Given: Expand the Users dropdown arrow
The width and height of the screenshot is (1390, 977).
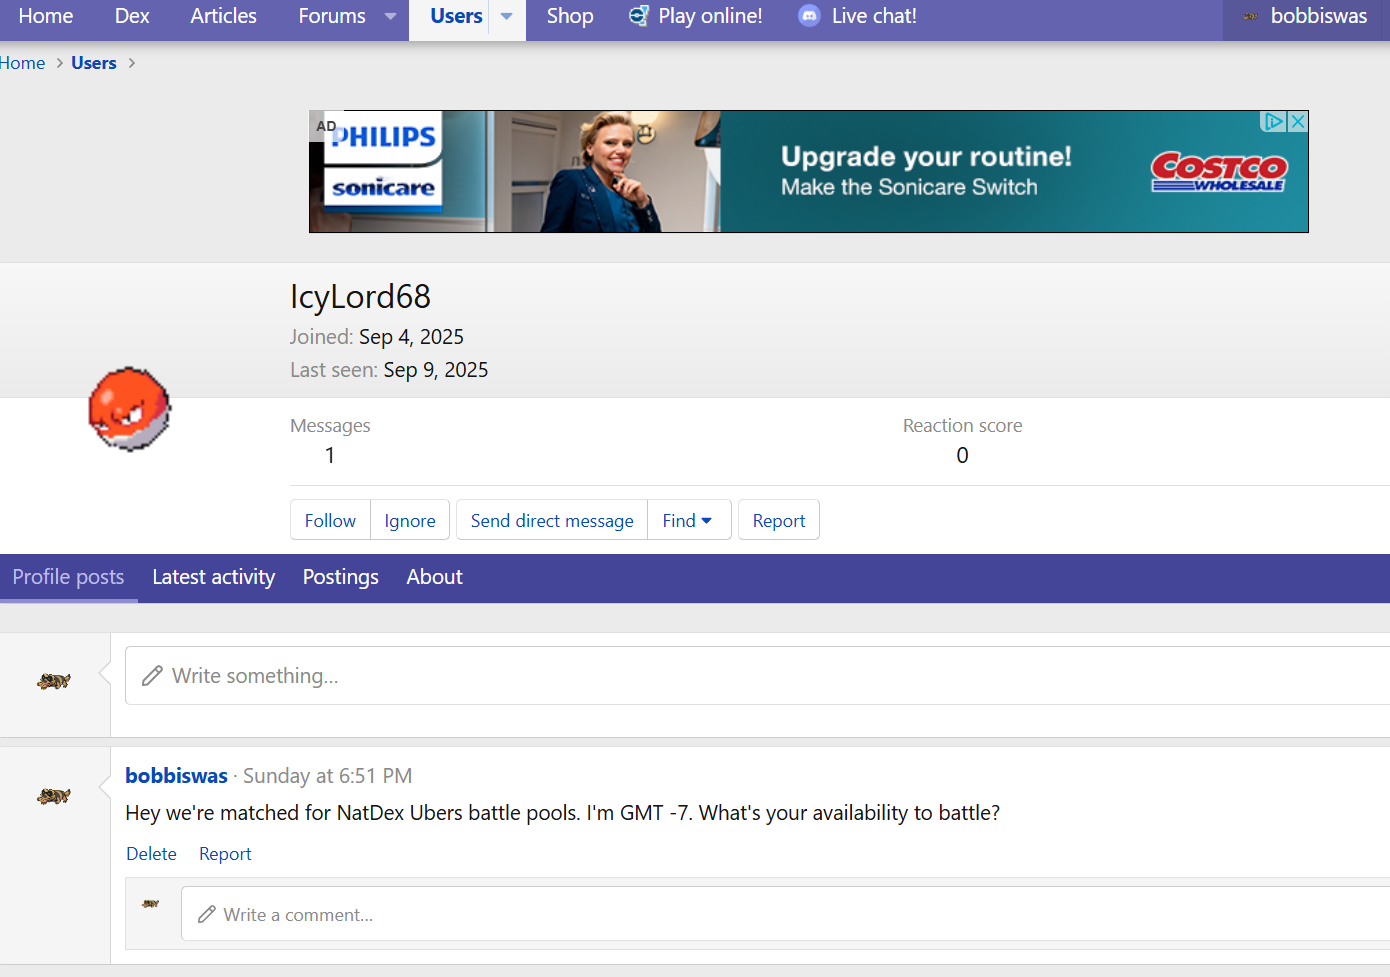Looking at the screenshot, I should [507, 16].
